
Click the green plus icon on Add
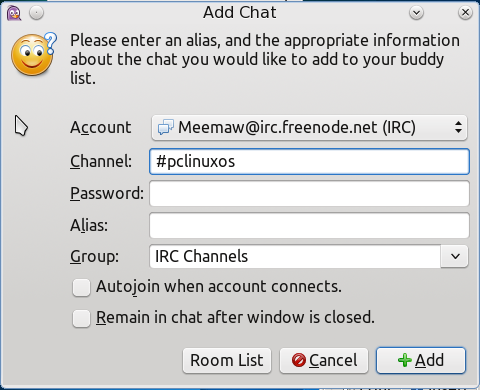405,360
